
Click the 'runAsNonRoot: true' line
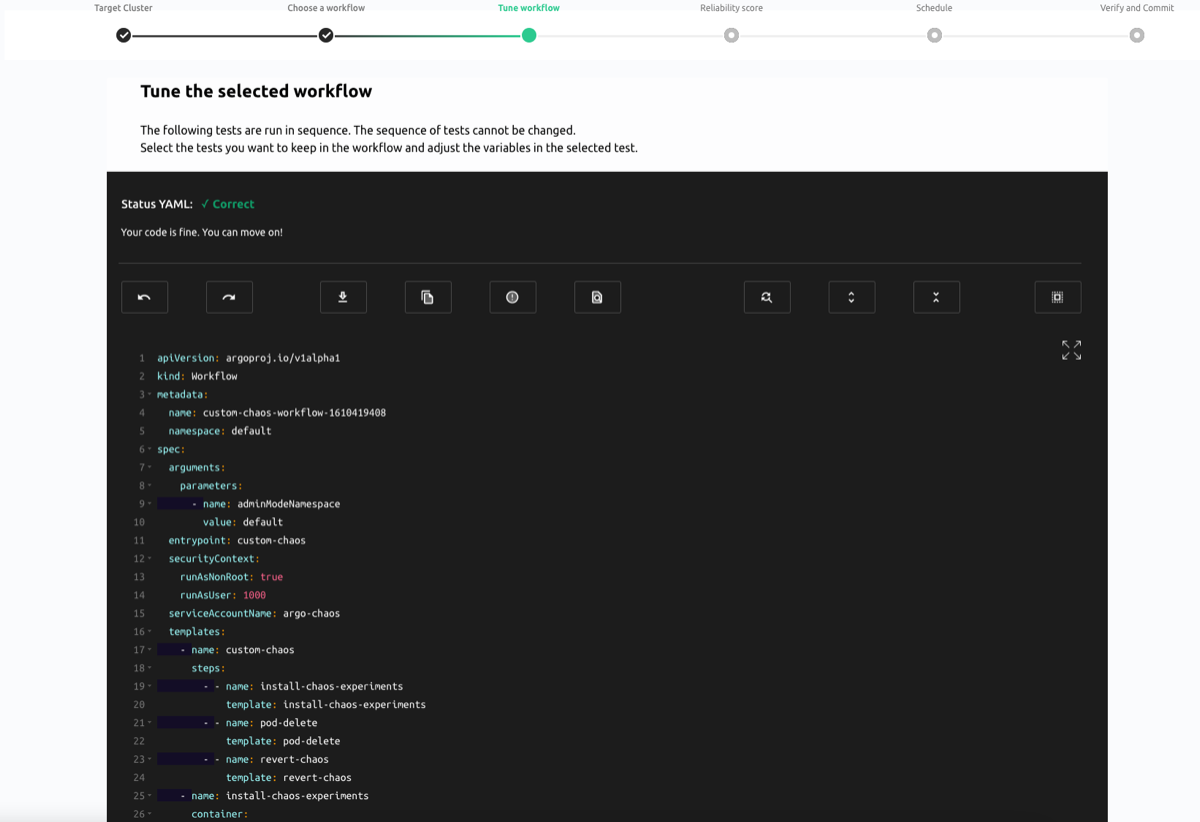pos(231,577)
